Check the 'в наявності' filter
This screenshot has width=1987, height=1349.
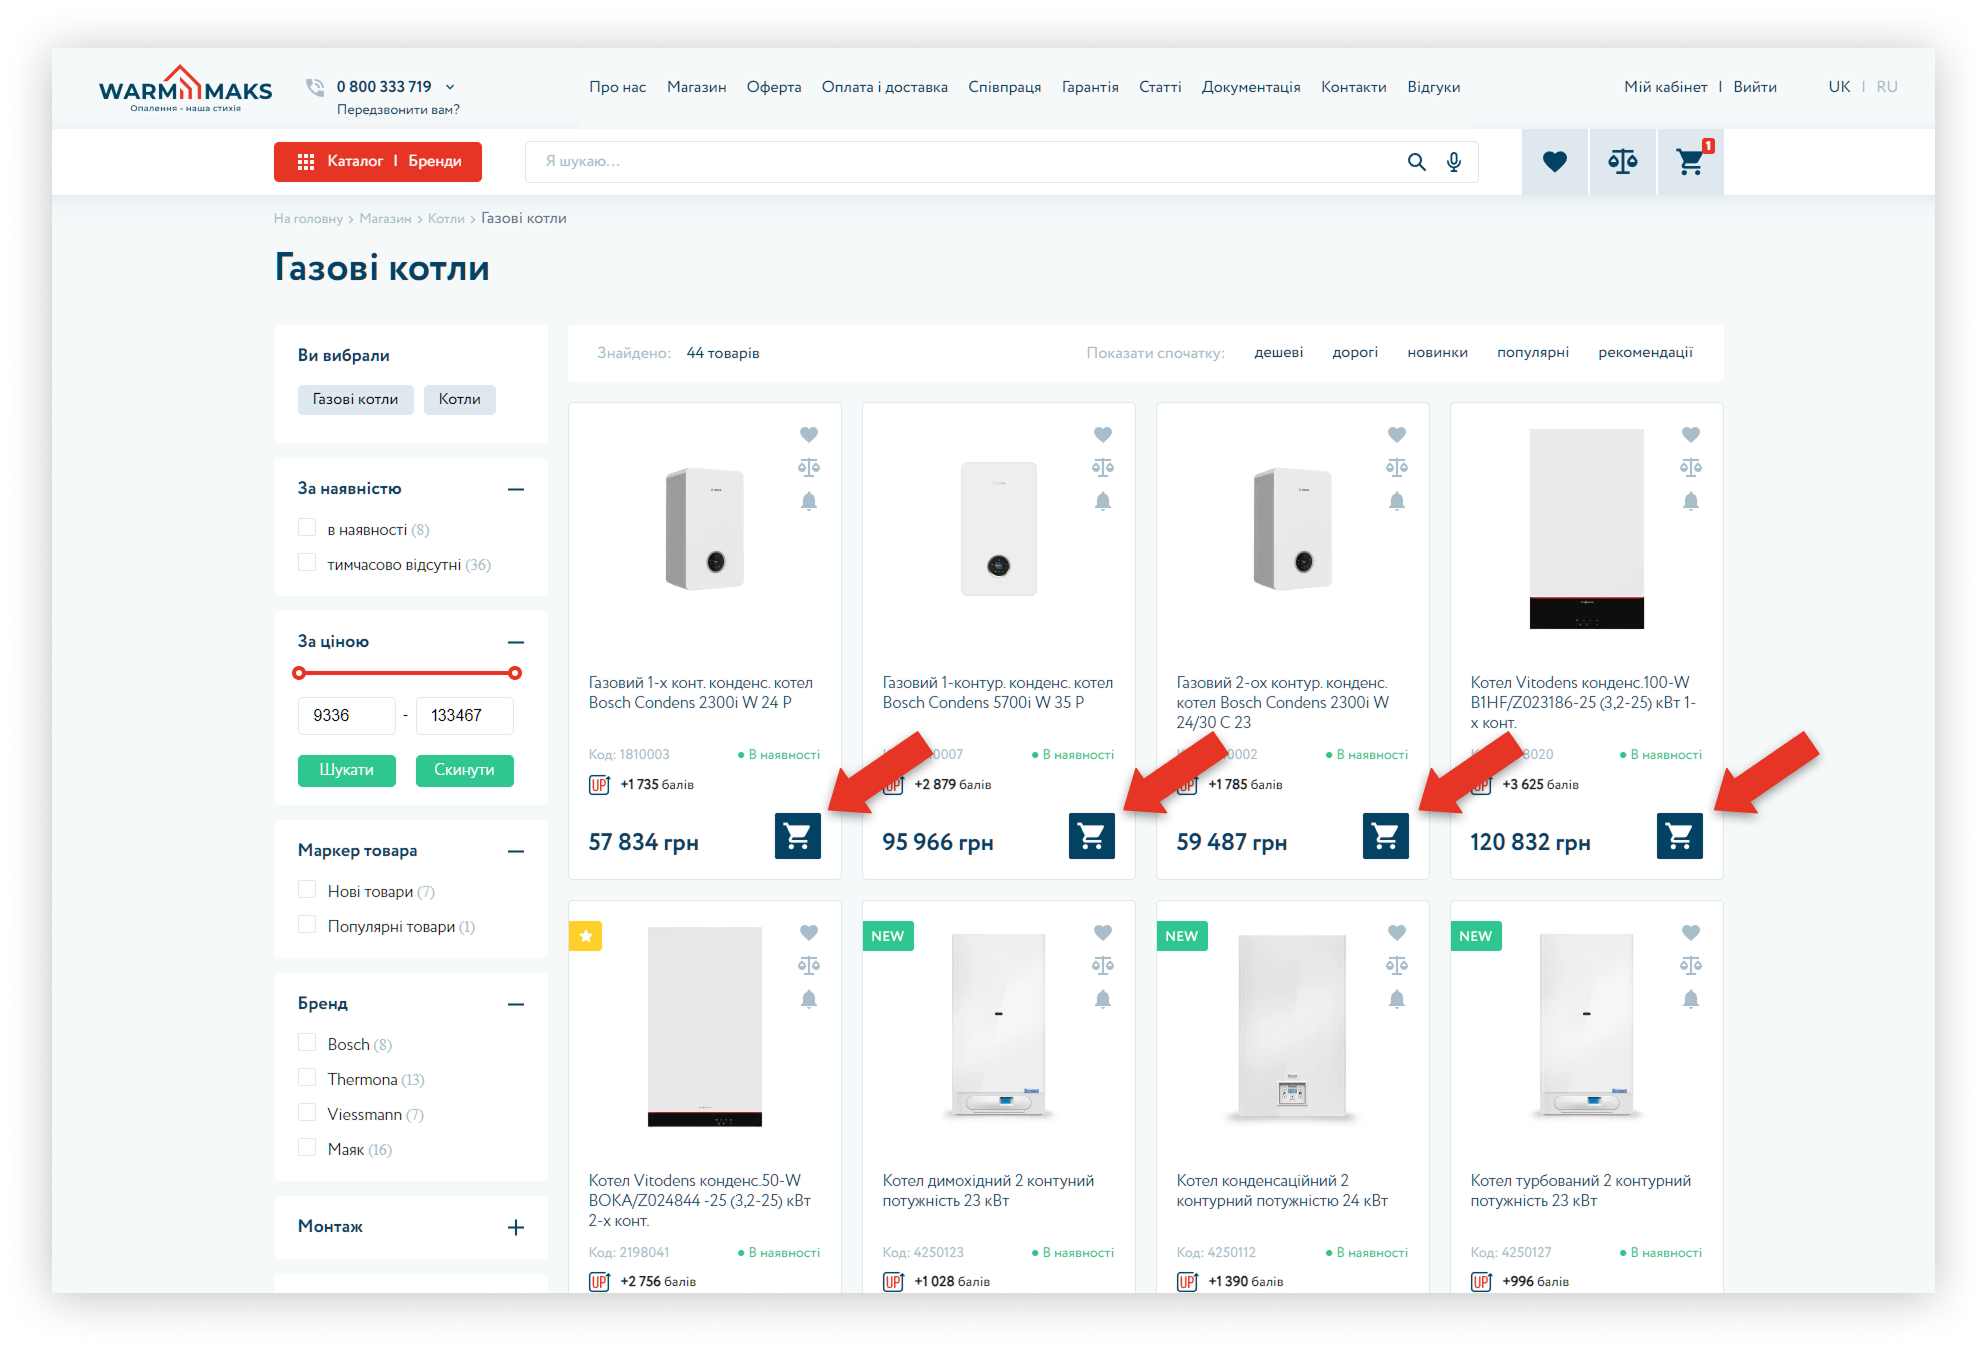coord(307,527)
